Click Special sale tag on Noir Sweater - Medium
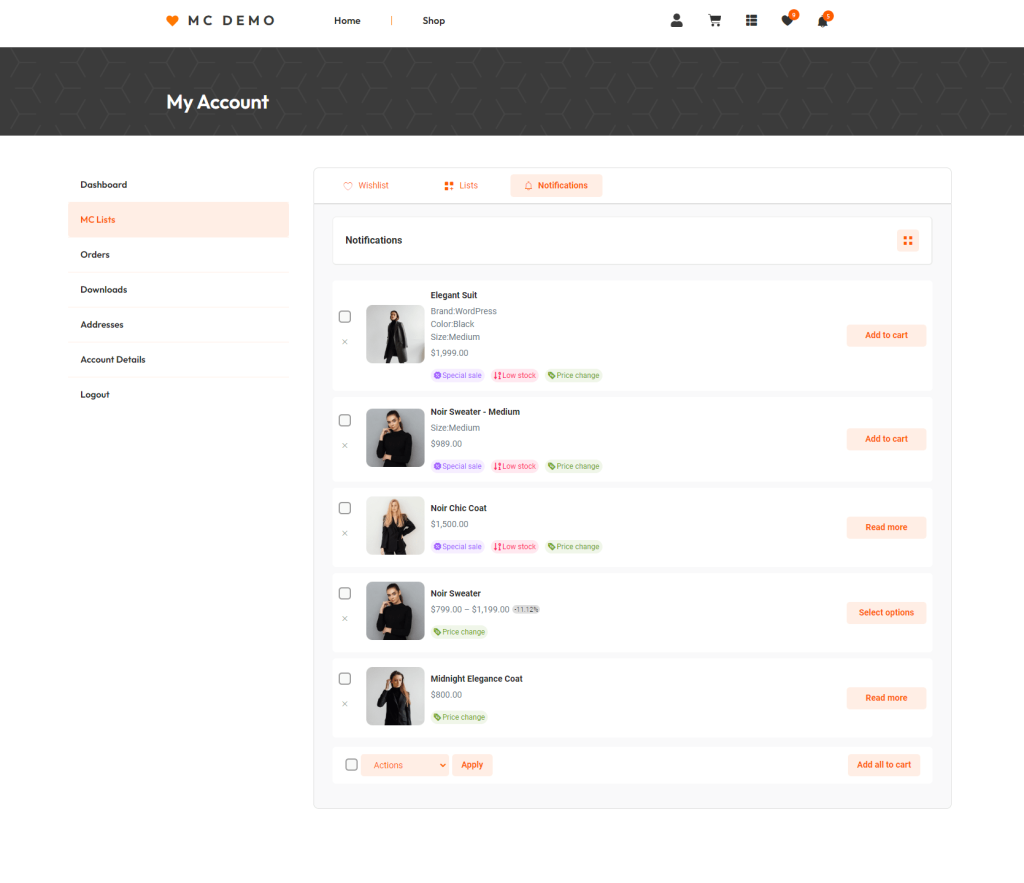 (457, 466)
